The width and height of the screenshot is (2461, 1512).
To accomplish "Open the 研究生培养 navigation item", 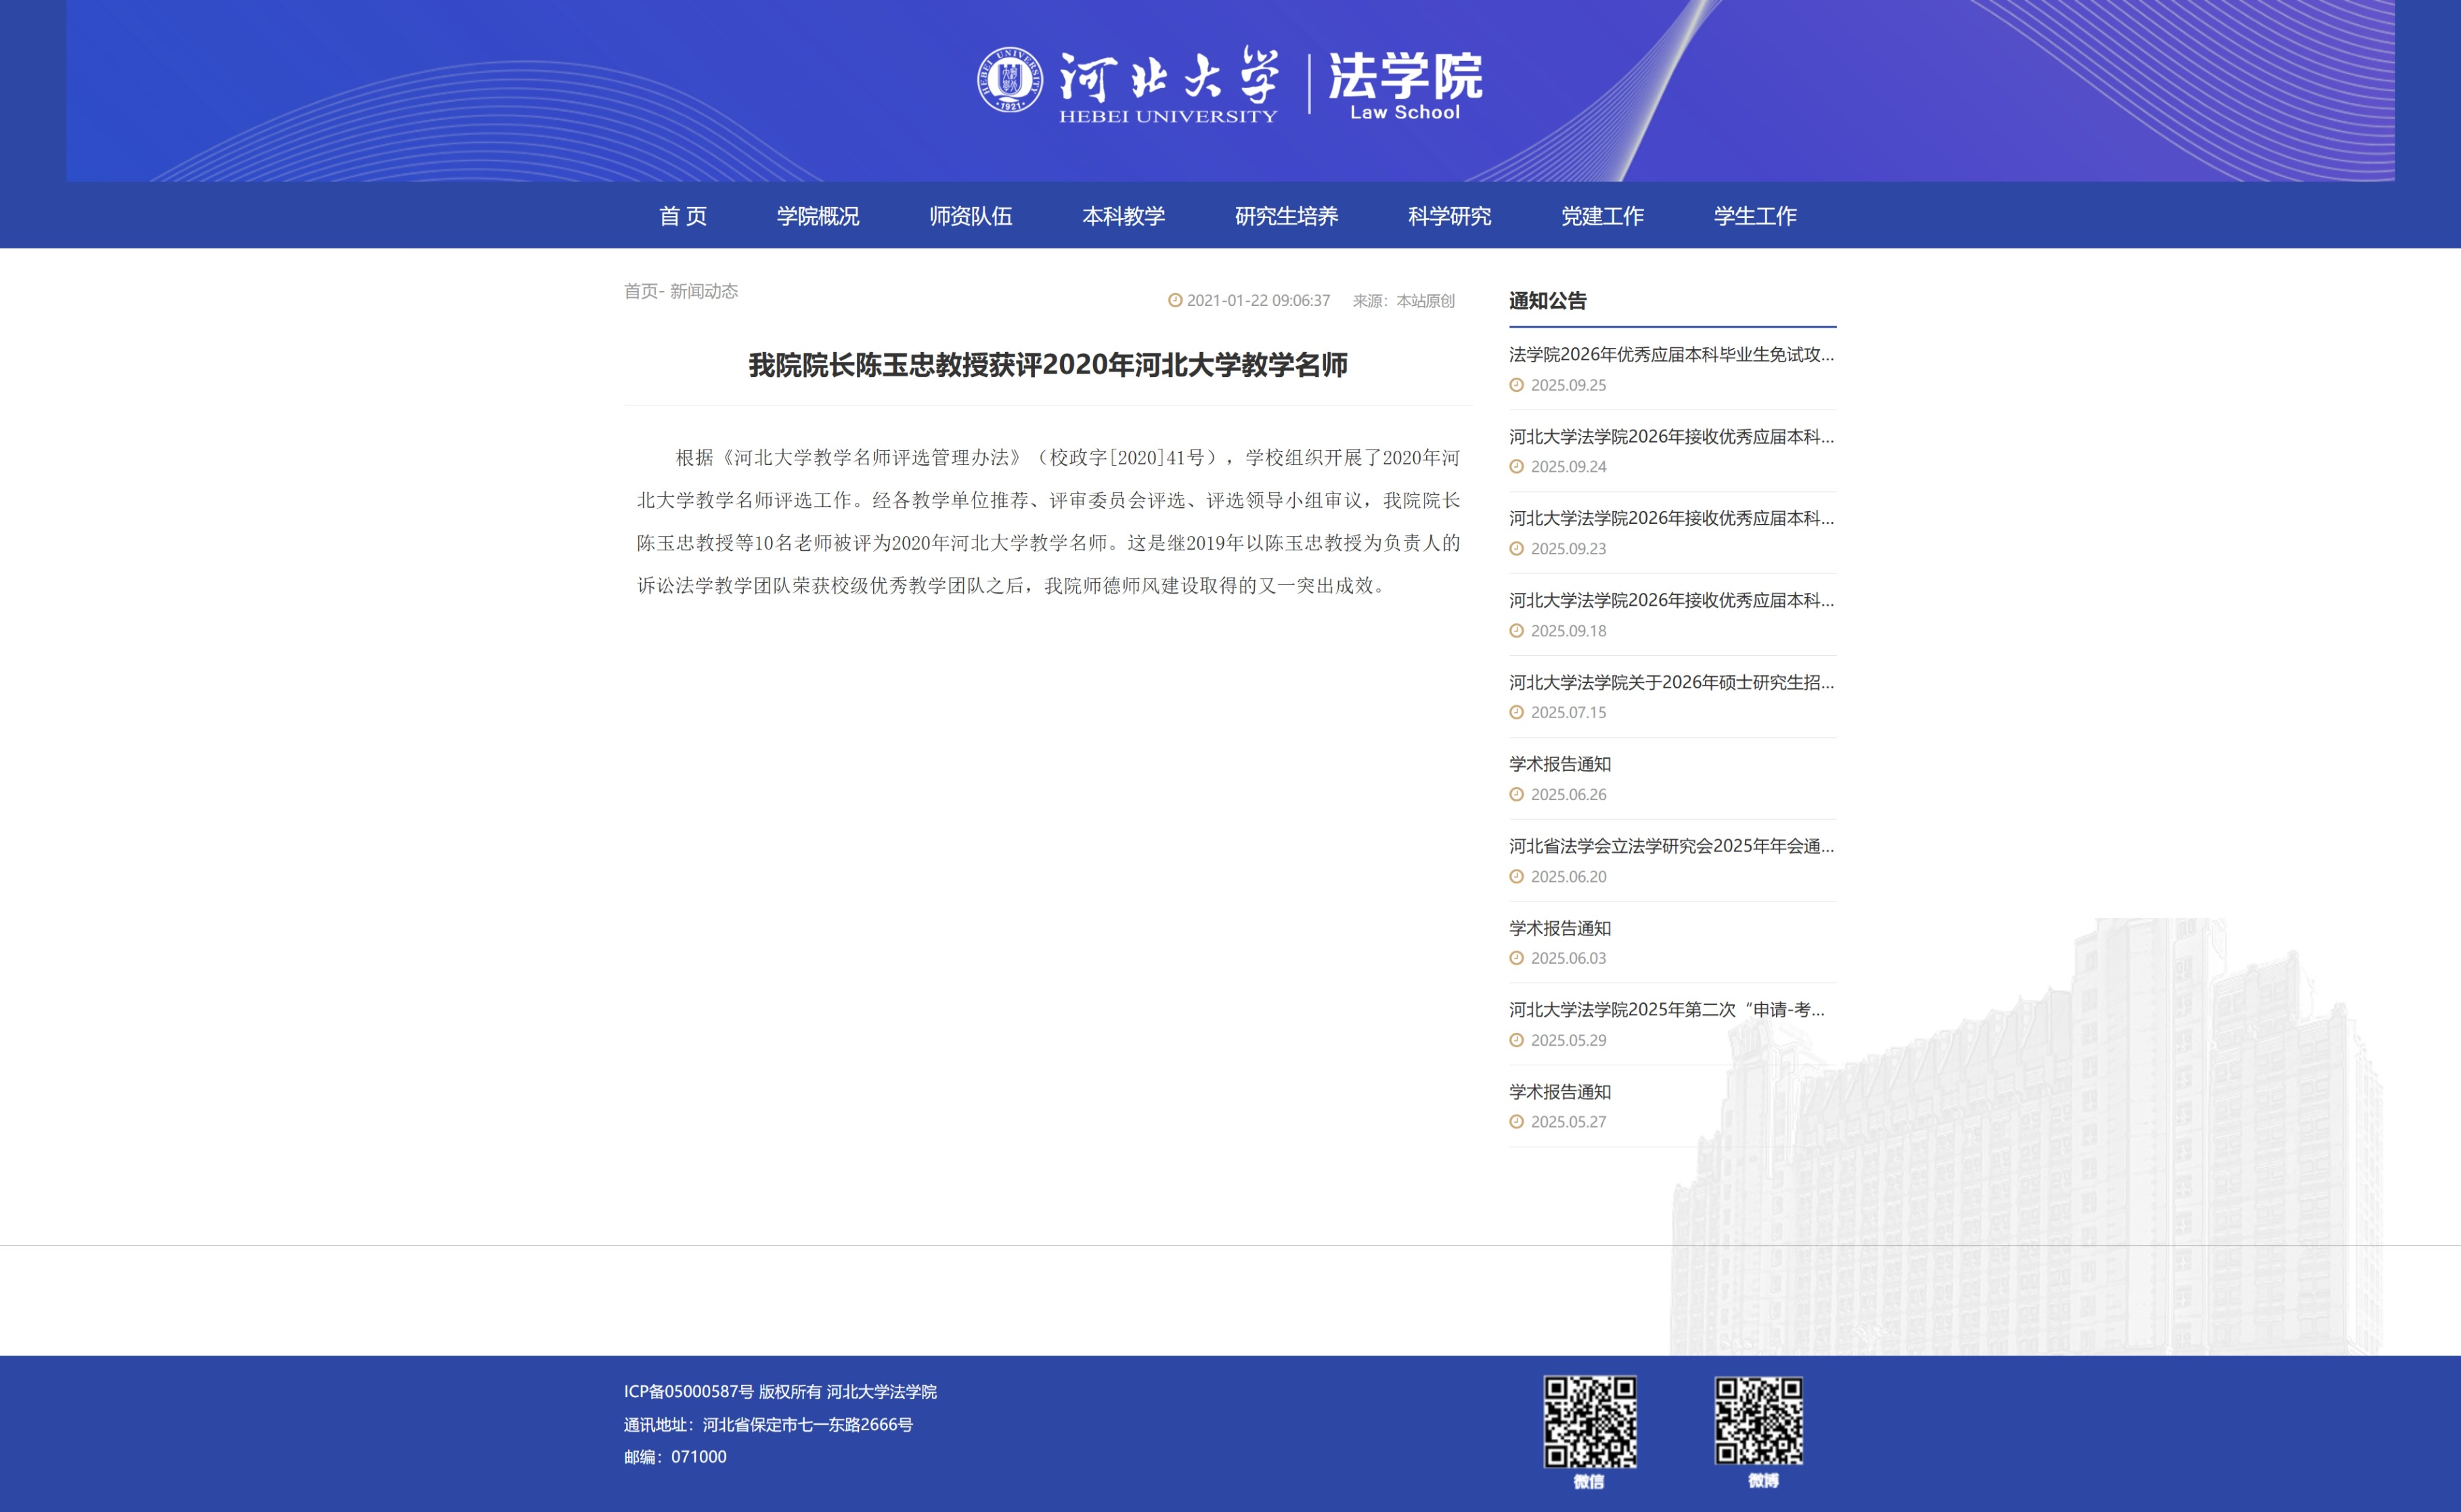I will coord(1286,216).
